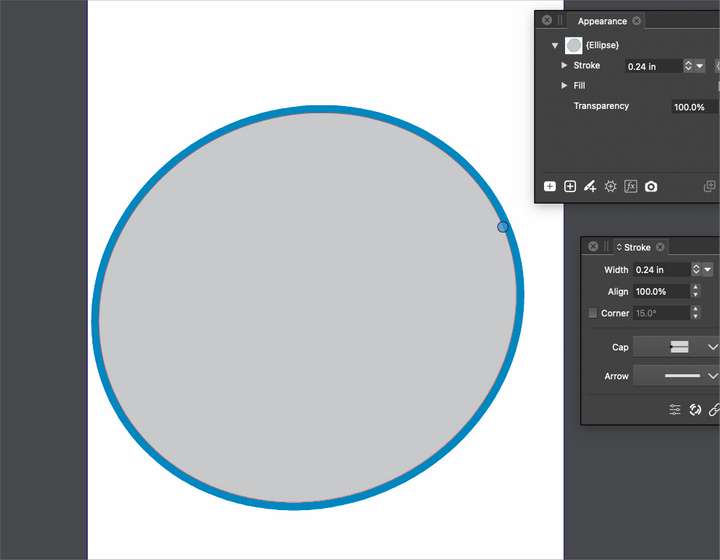Screen dimensions: 720x560
Task: Collapse the {Ellipse} tree item
Action: tap(555, 46)
